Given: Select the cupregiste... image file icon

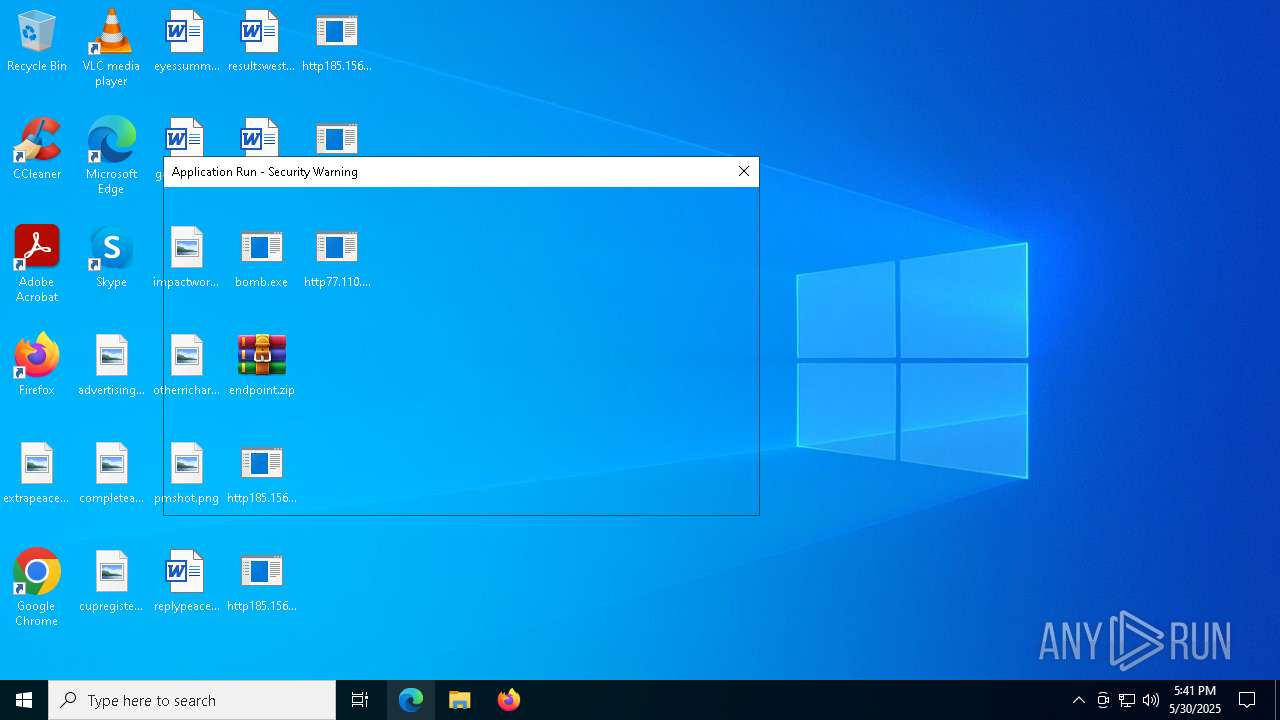Looking at the screenshot, I should click(111, 582).
